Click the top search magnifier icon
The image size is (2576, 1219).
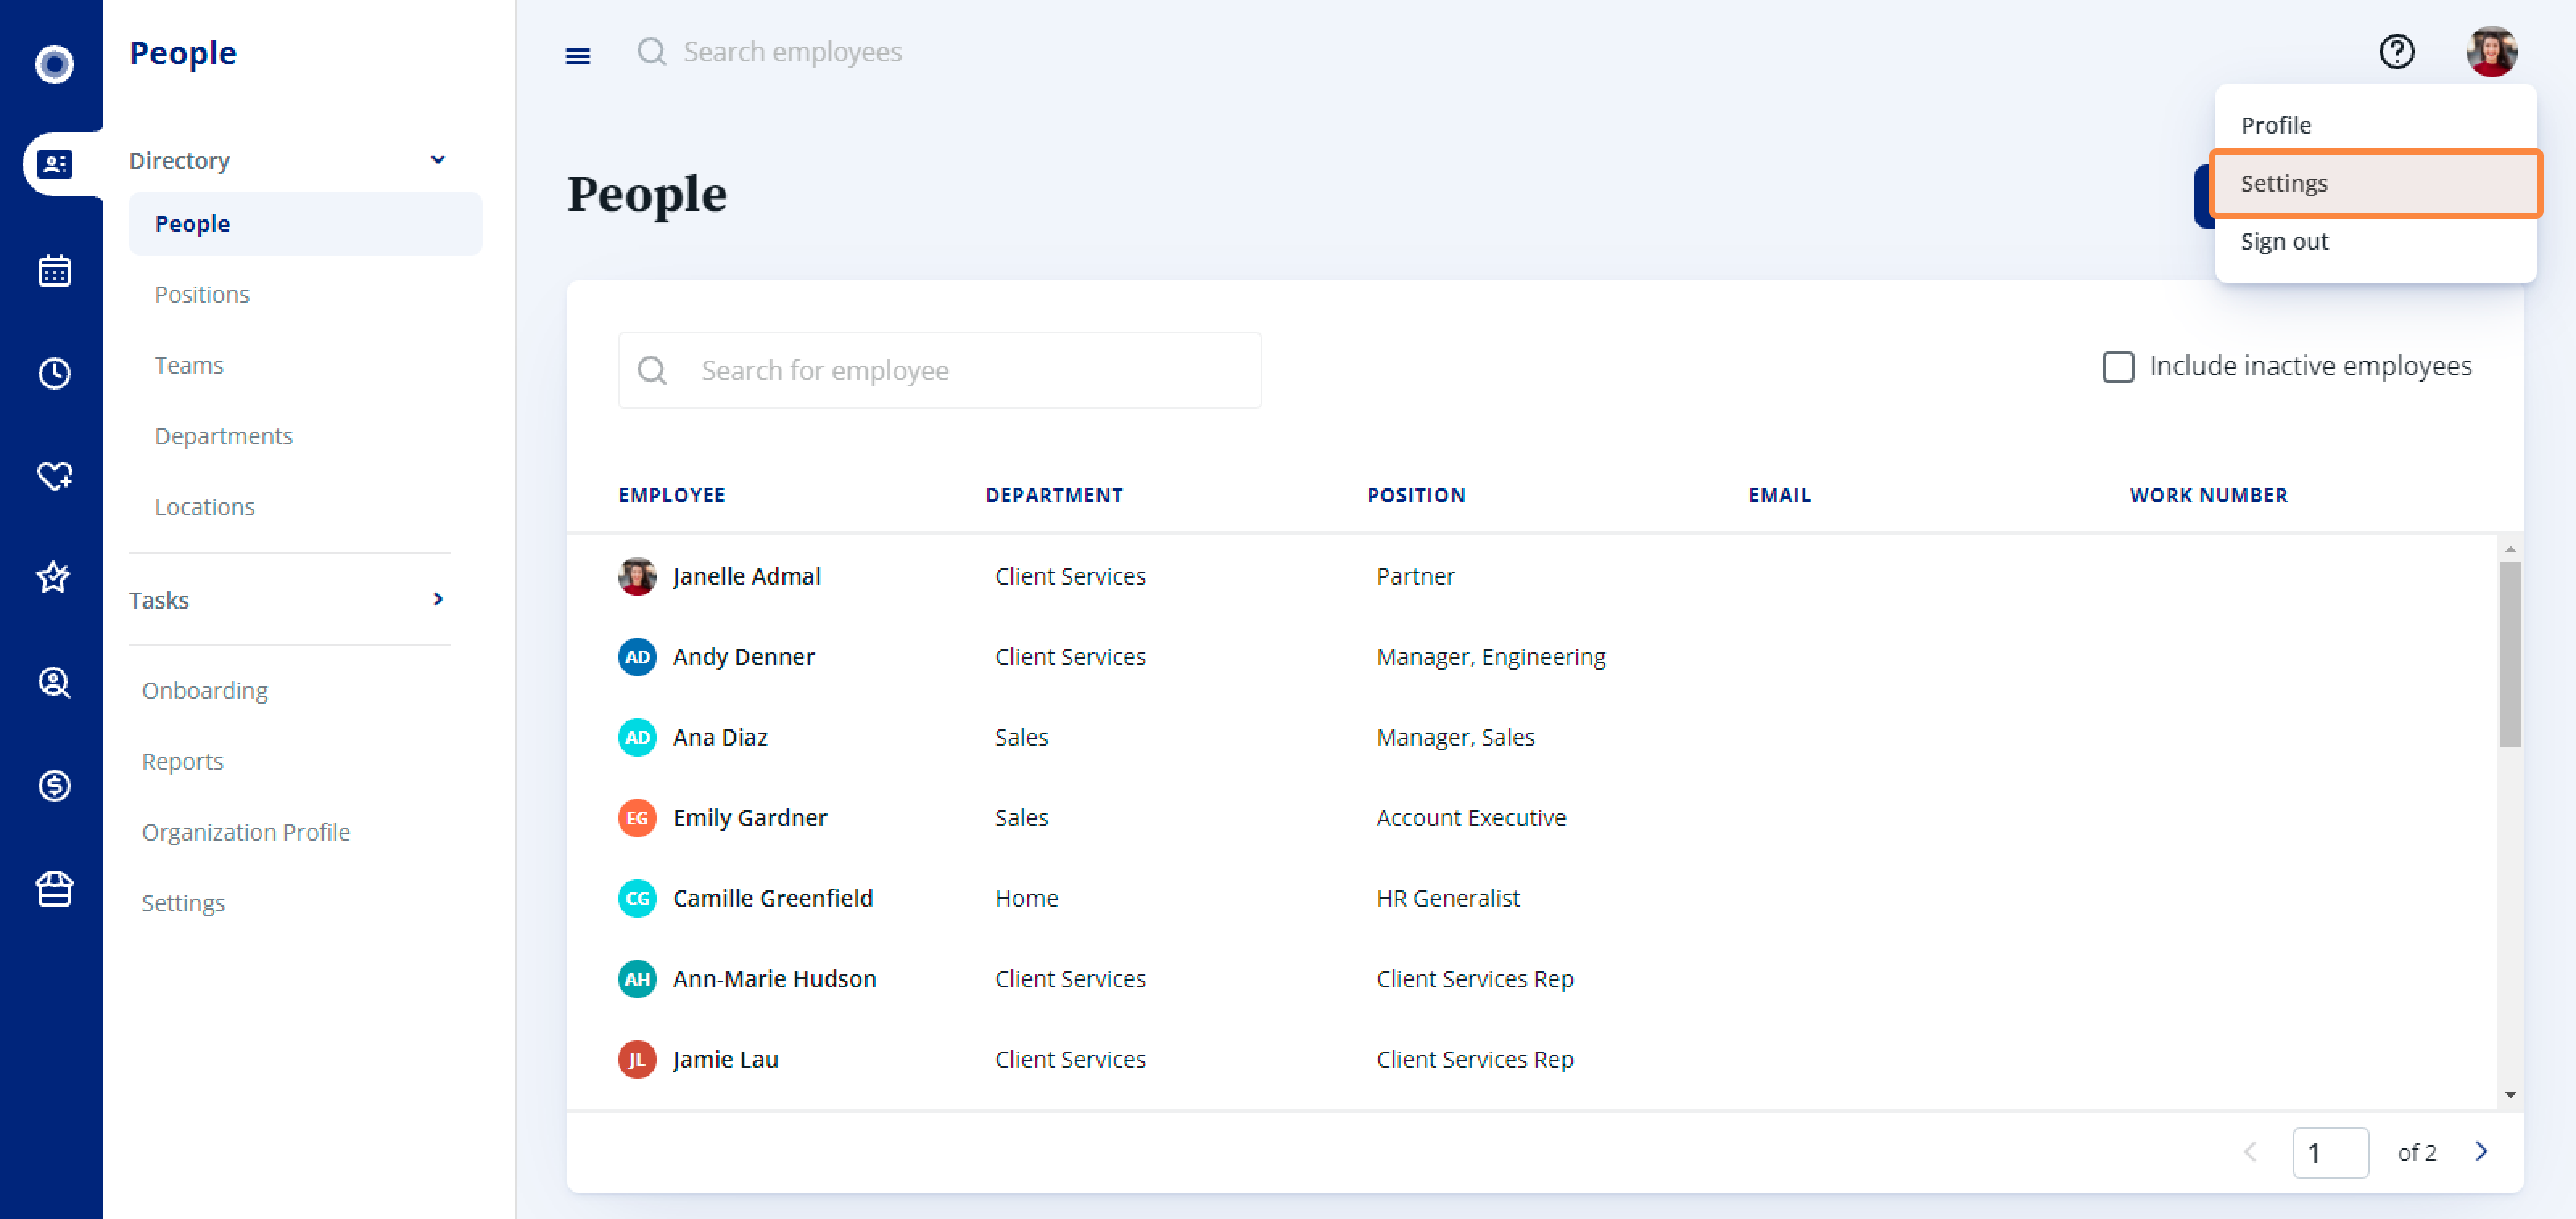[652, 51]
